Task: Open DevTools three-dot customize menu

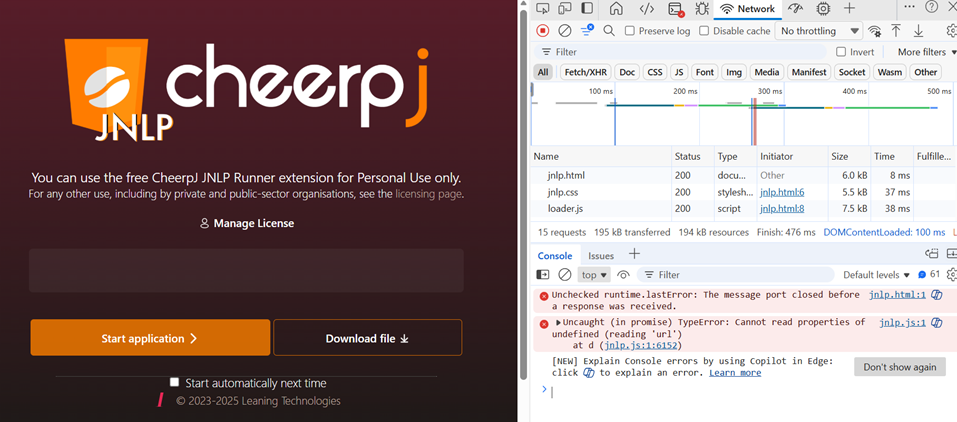Action: (909, 7)
